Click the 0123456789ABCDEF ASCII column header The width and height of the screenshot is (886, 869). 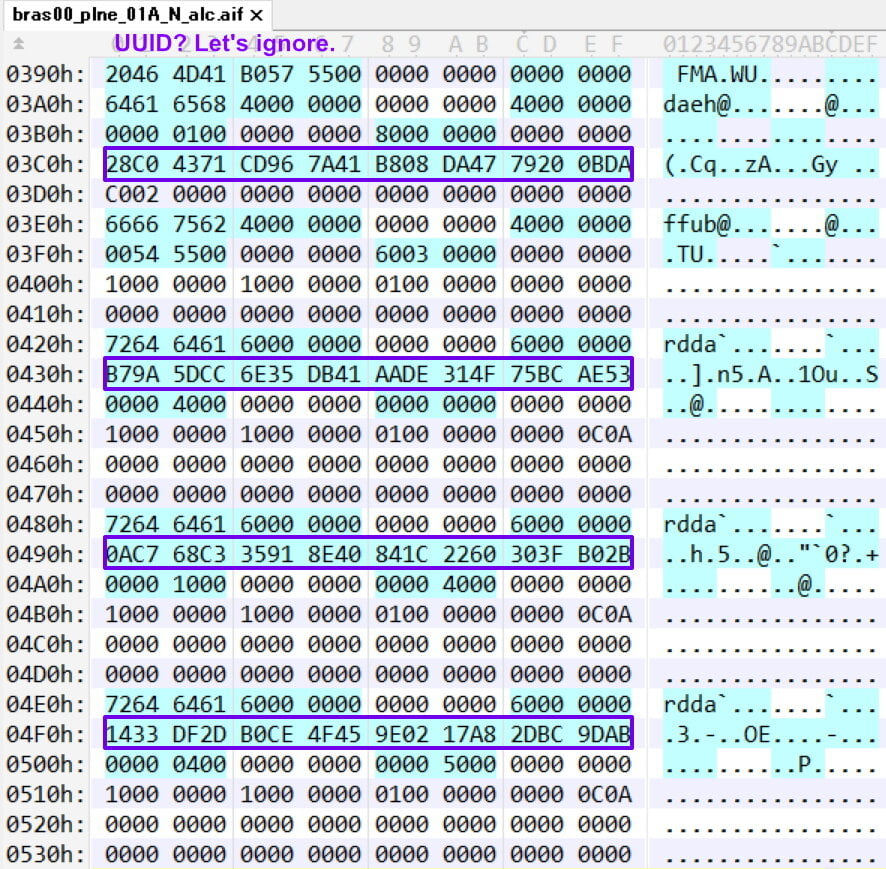coord(770,44)
